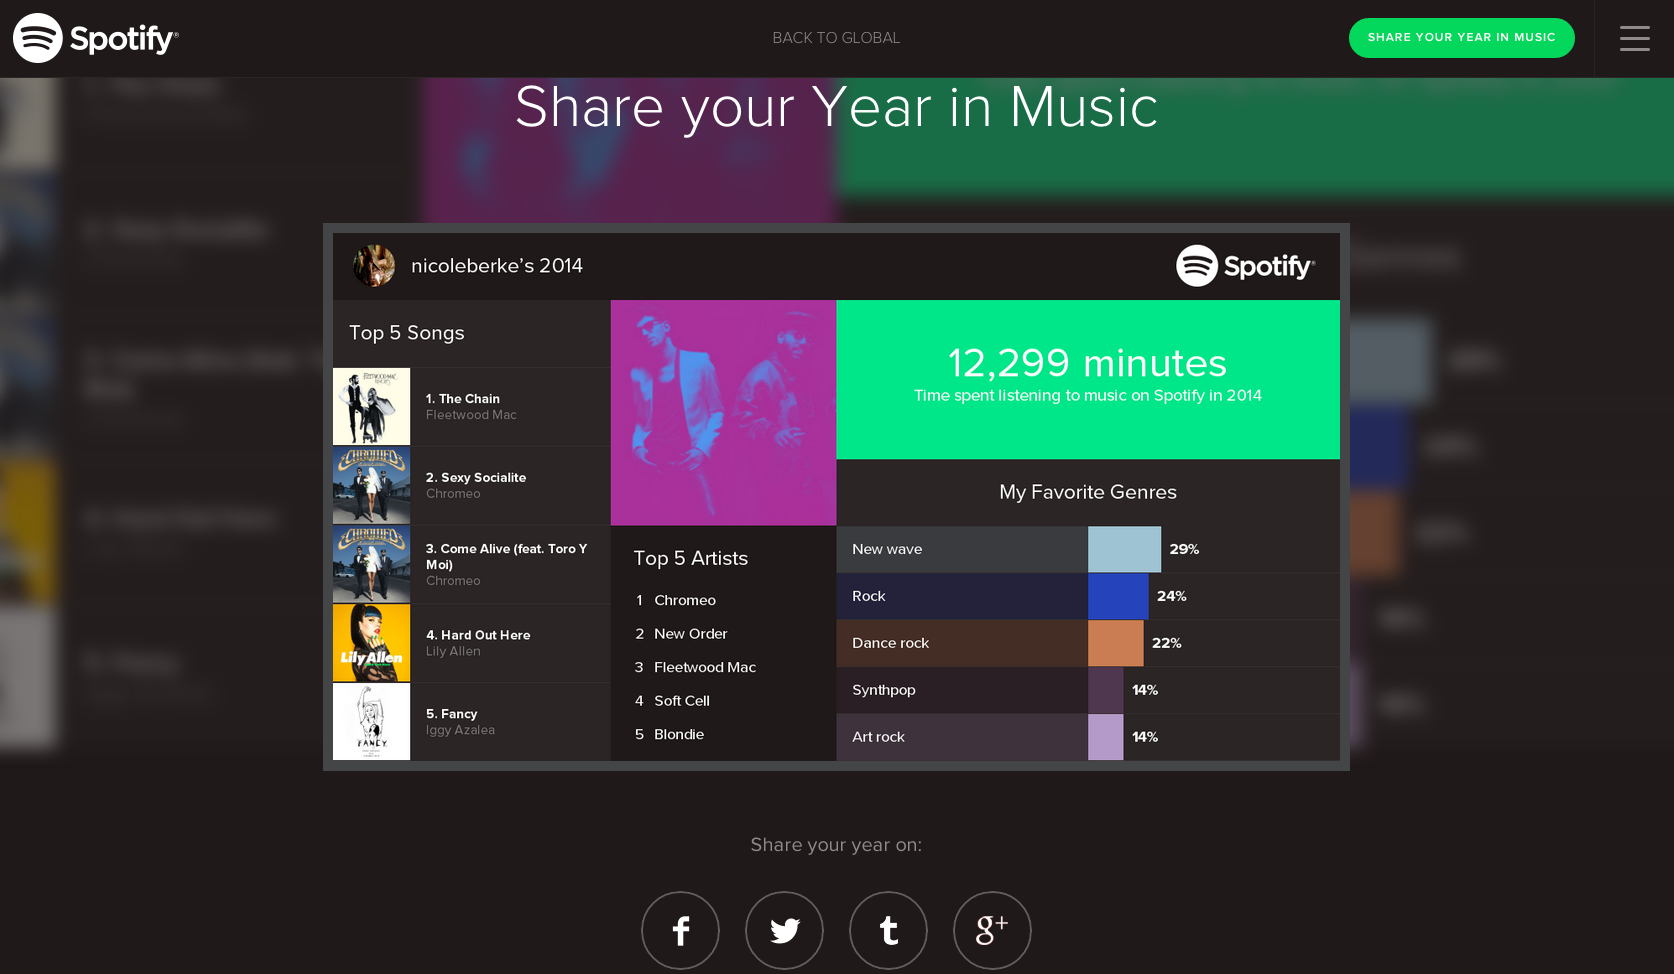Image resolution: width=1674 pixels, height=974 pixels.
Task: Select New Order in Top 5 Artists
Action: tap(691, 634)
